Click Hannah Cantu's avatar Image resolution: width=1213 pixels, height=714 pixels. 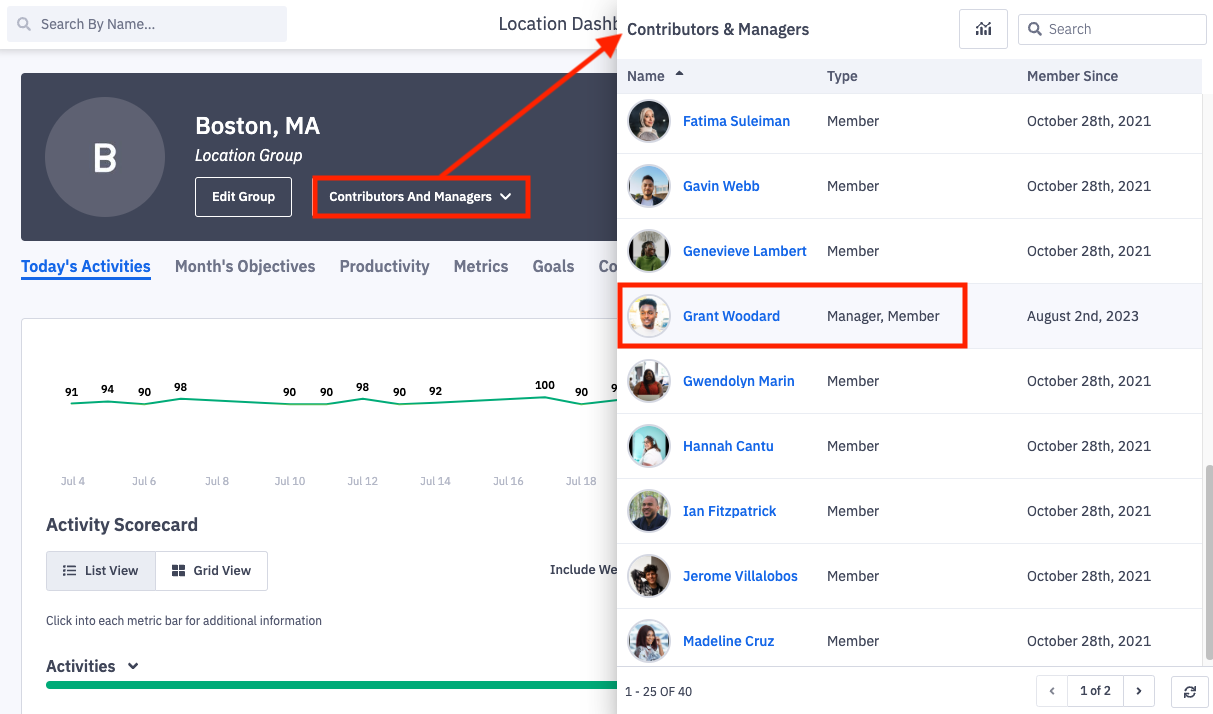[649, 446]
